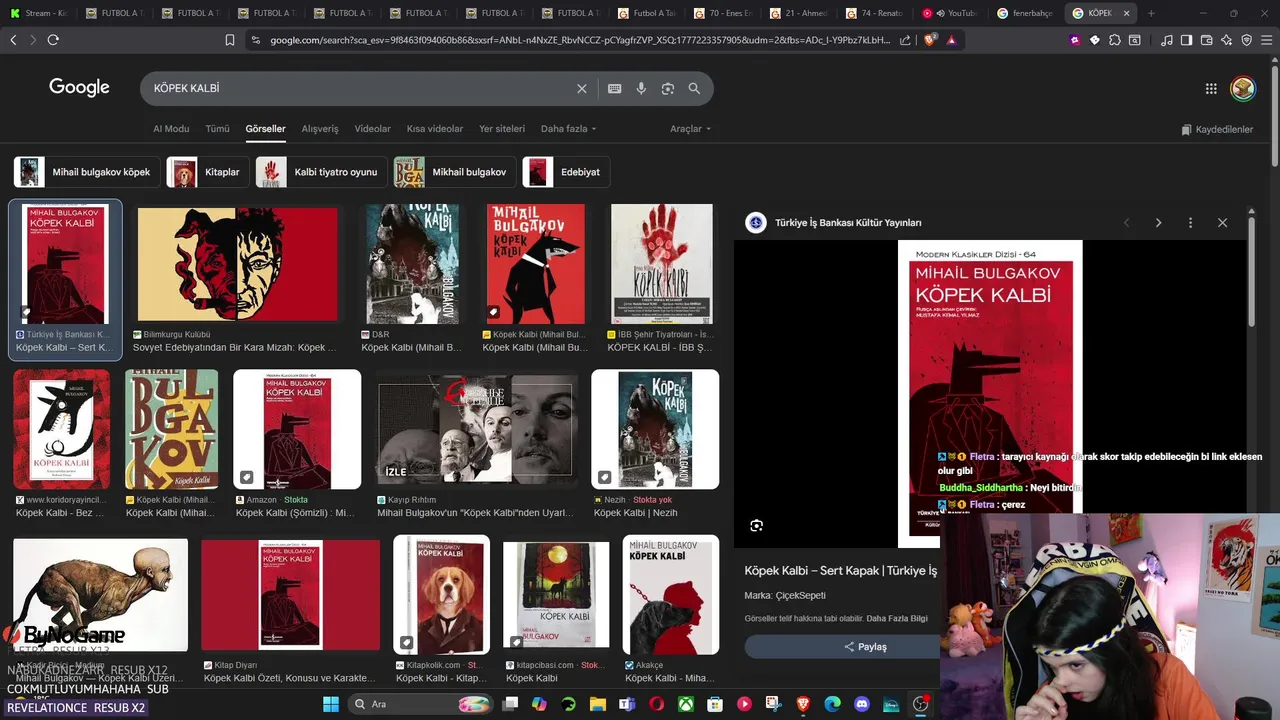Open the Akakçe Köpek Kalbi cover thumbnail
The height and width of the screenshot is (720, 1280).
point(670,595)
